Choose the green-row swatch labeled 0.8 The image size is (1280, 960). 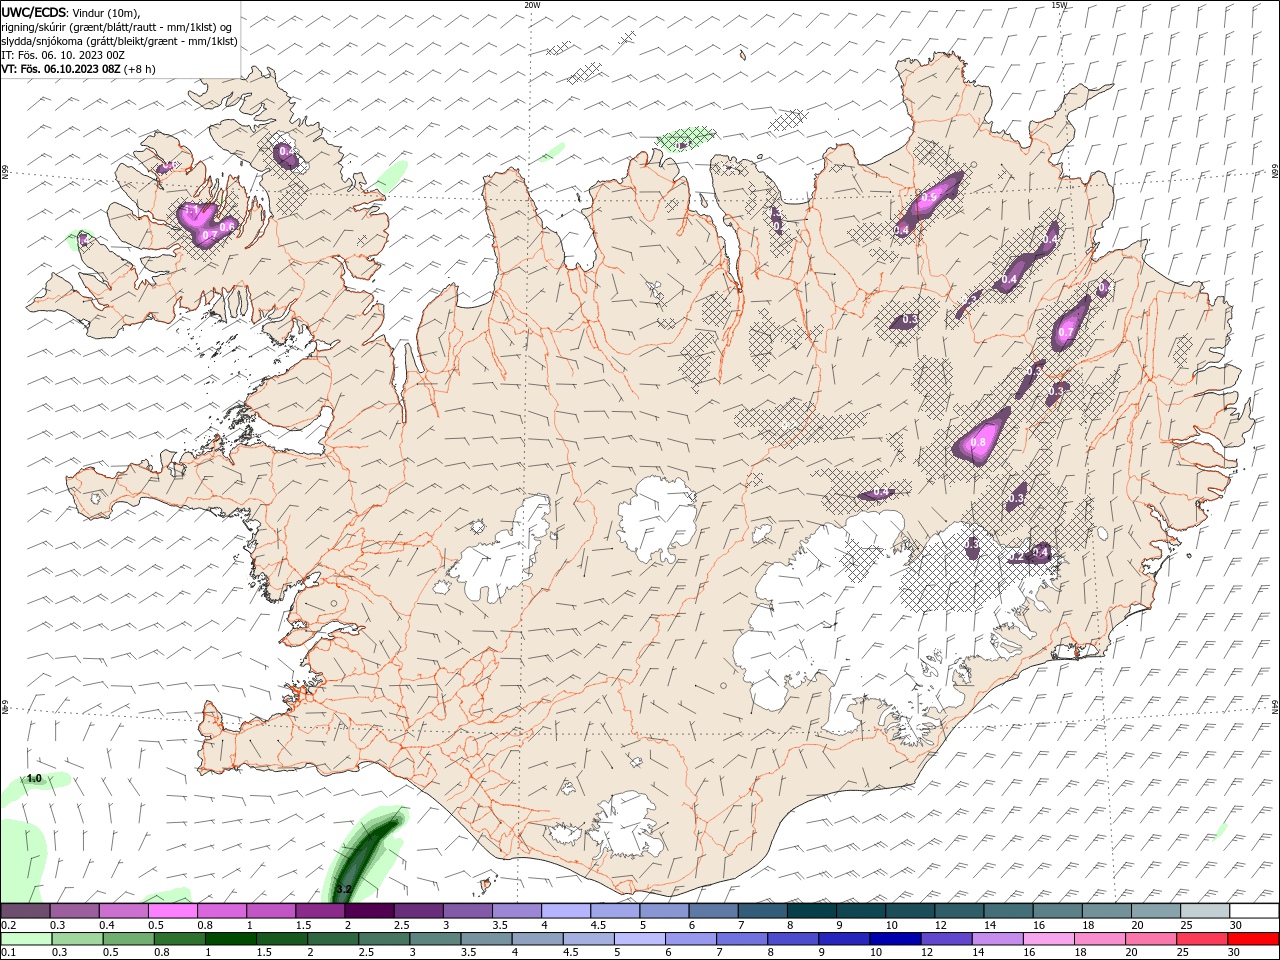pyautogui.click(x=180, y=939)
